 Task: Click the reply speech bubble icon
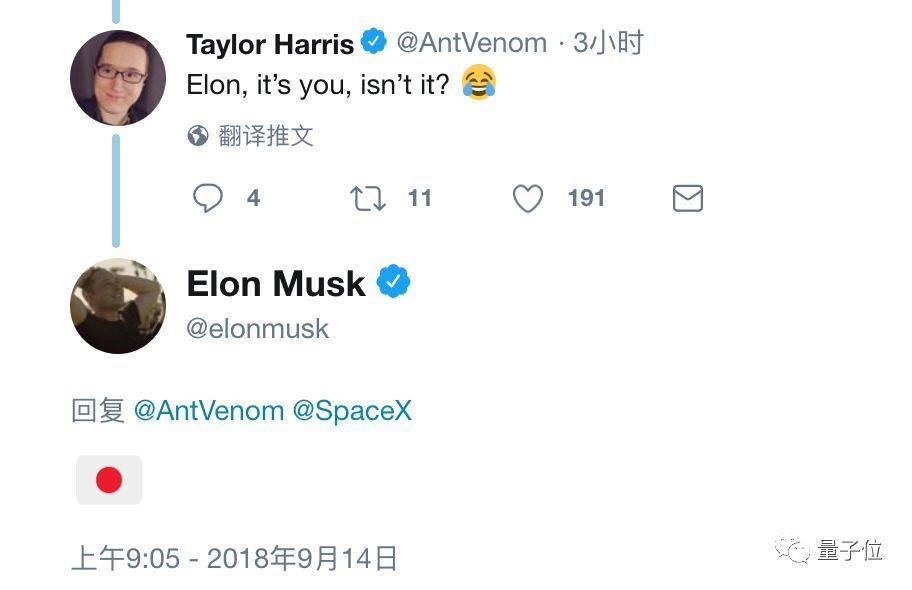(x=208, y=198)
